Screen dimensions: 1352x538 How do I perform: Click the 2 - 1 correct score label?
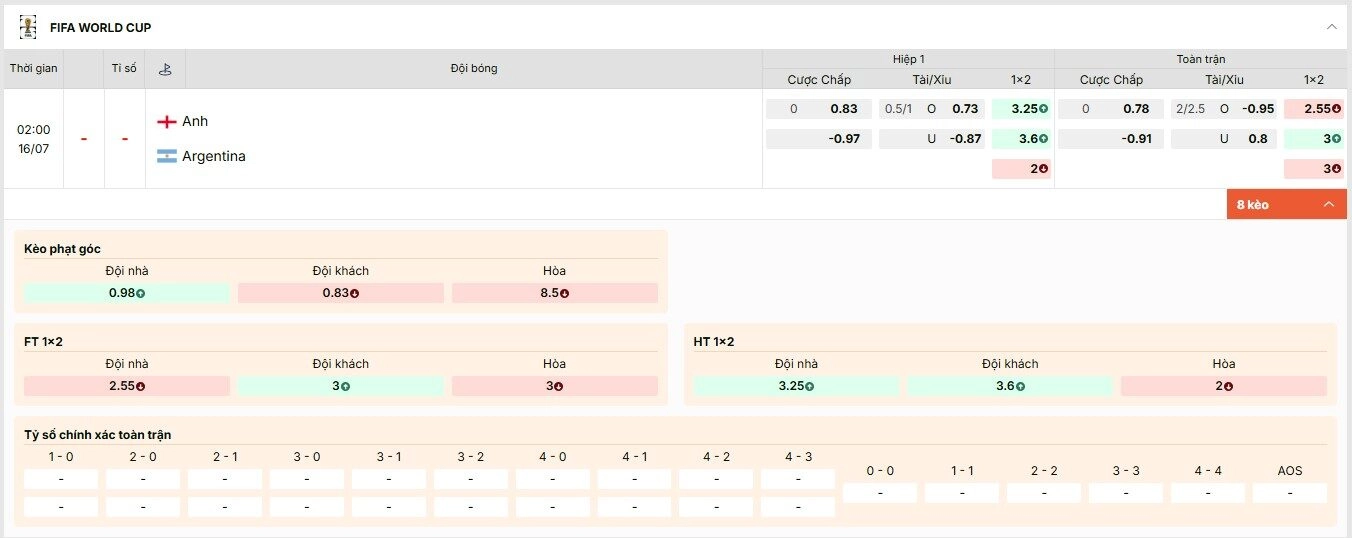(x=225, y=457)
